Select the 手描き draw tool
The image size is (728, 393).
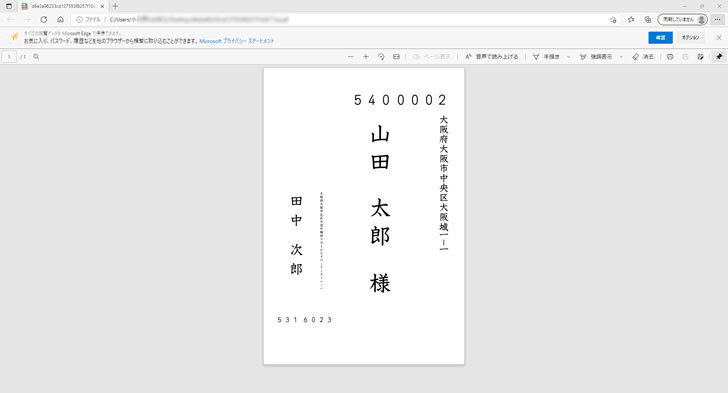pos(546,57)
